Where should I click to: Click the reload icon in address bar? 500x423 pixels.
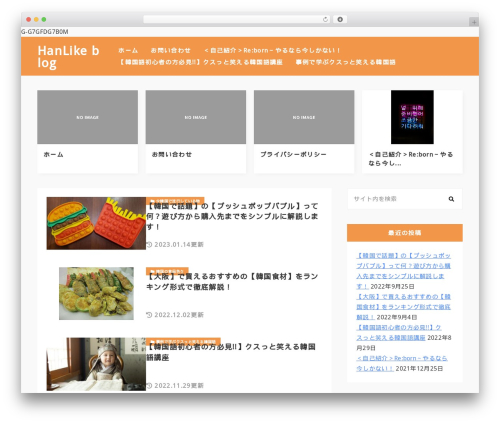(325, 19)
